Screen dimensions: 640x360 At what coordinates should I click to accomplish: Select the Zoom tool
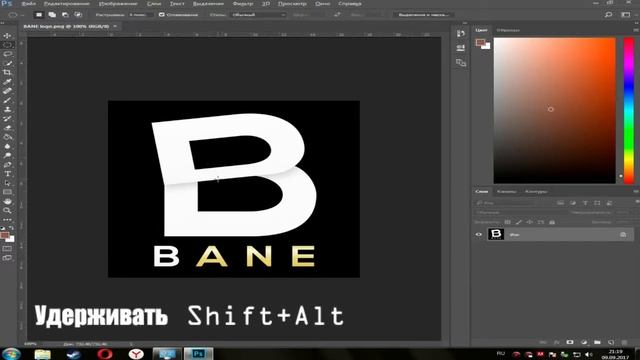coord(7,210)
